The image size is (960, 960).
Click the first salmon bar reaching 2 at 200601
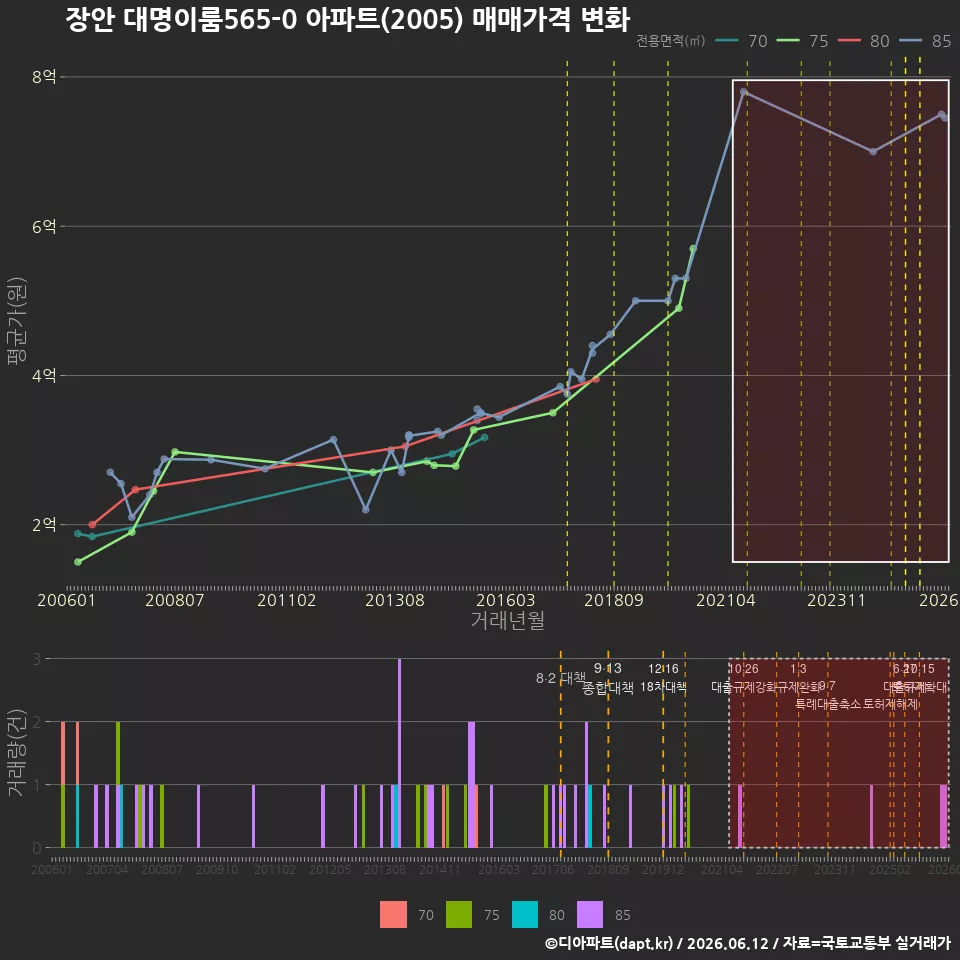click(x=63, y=753)
